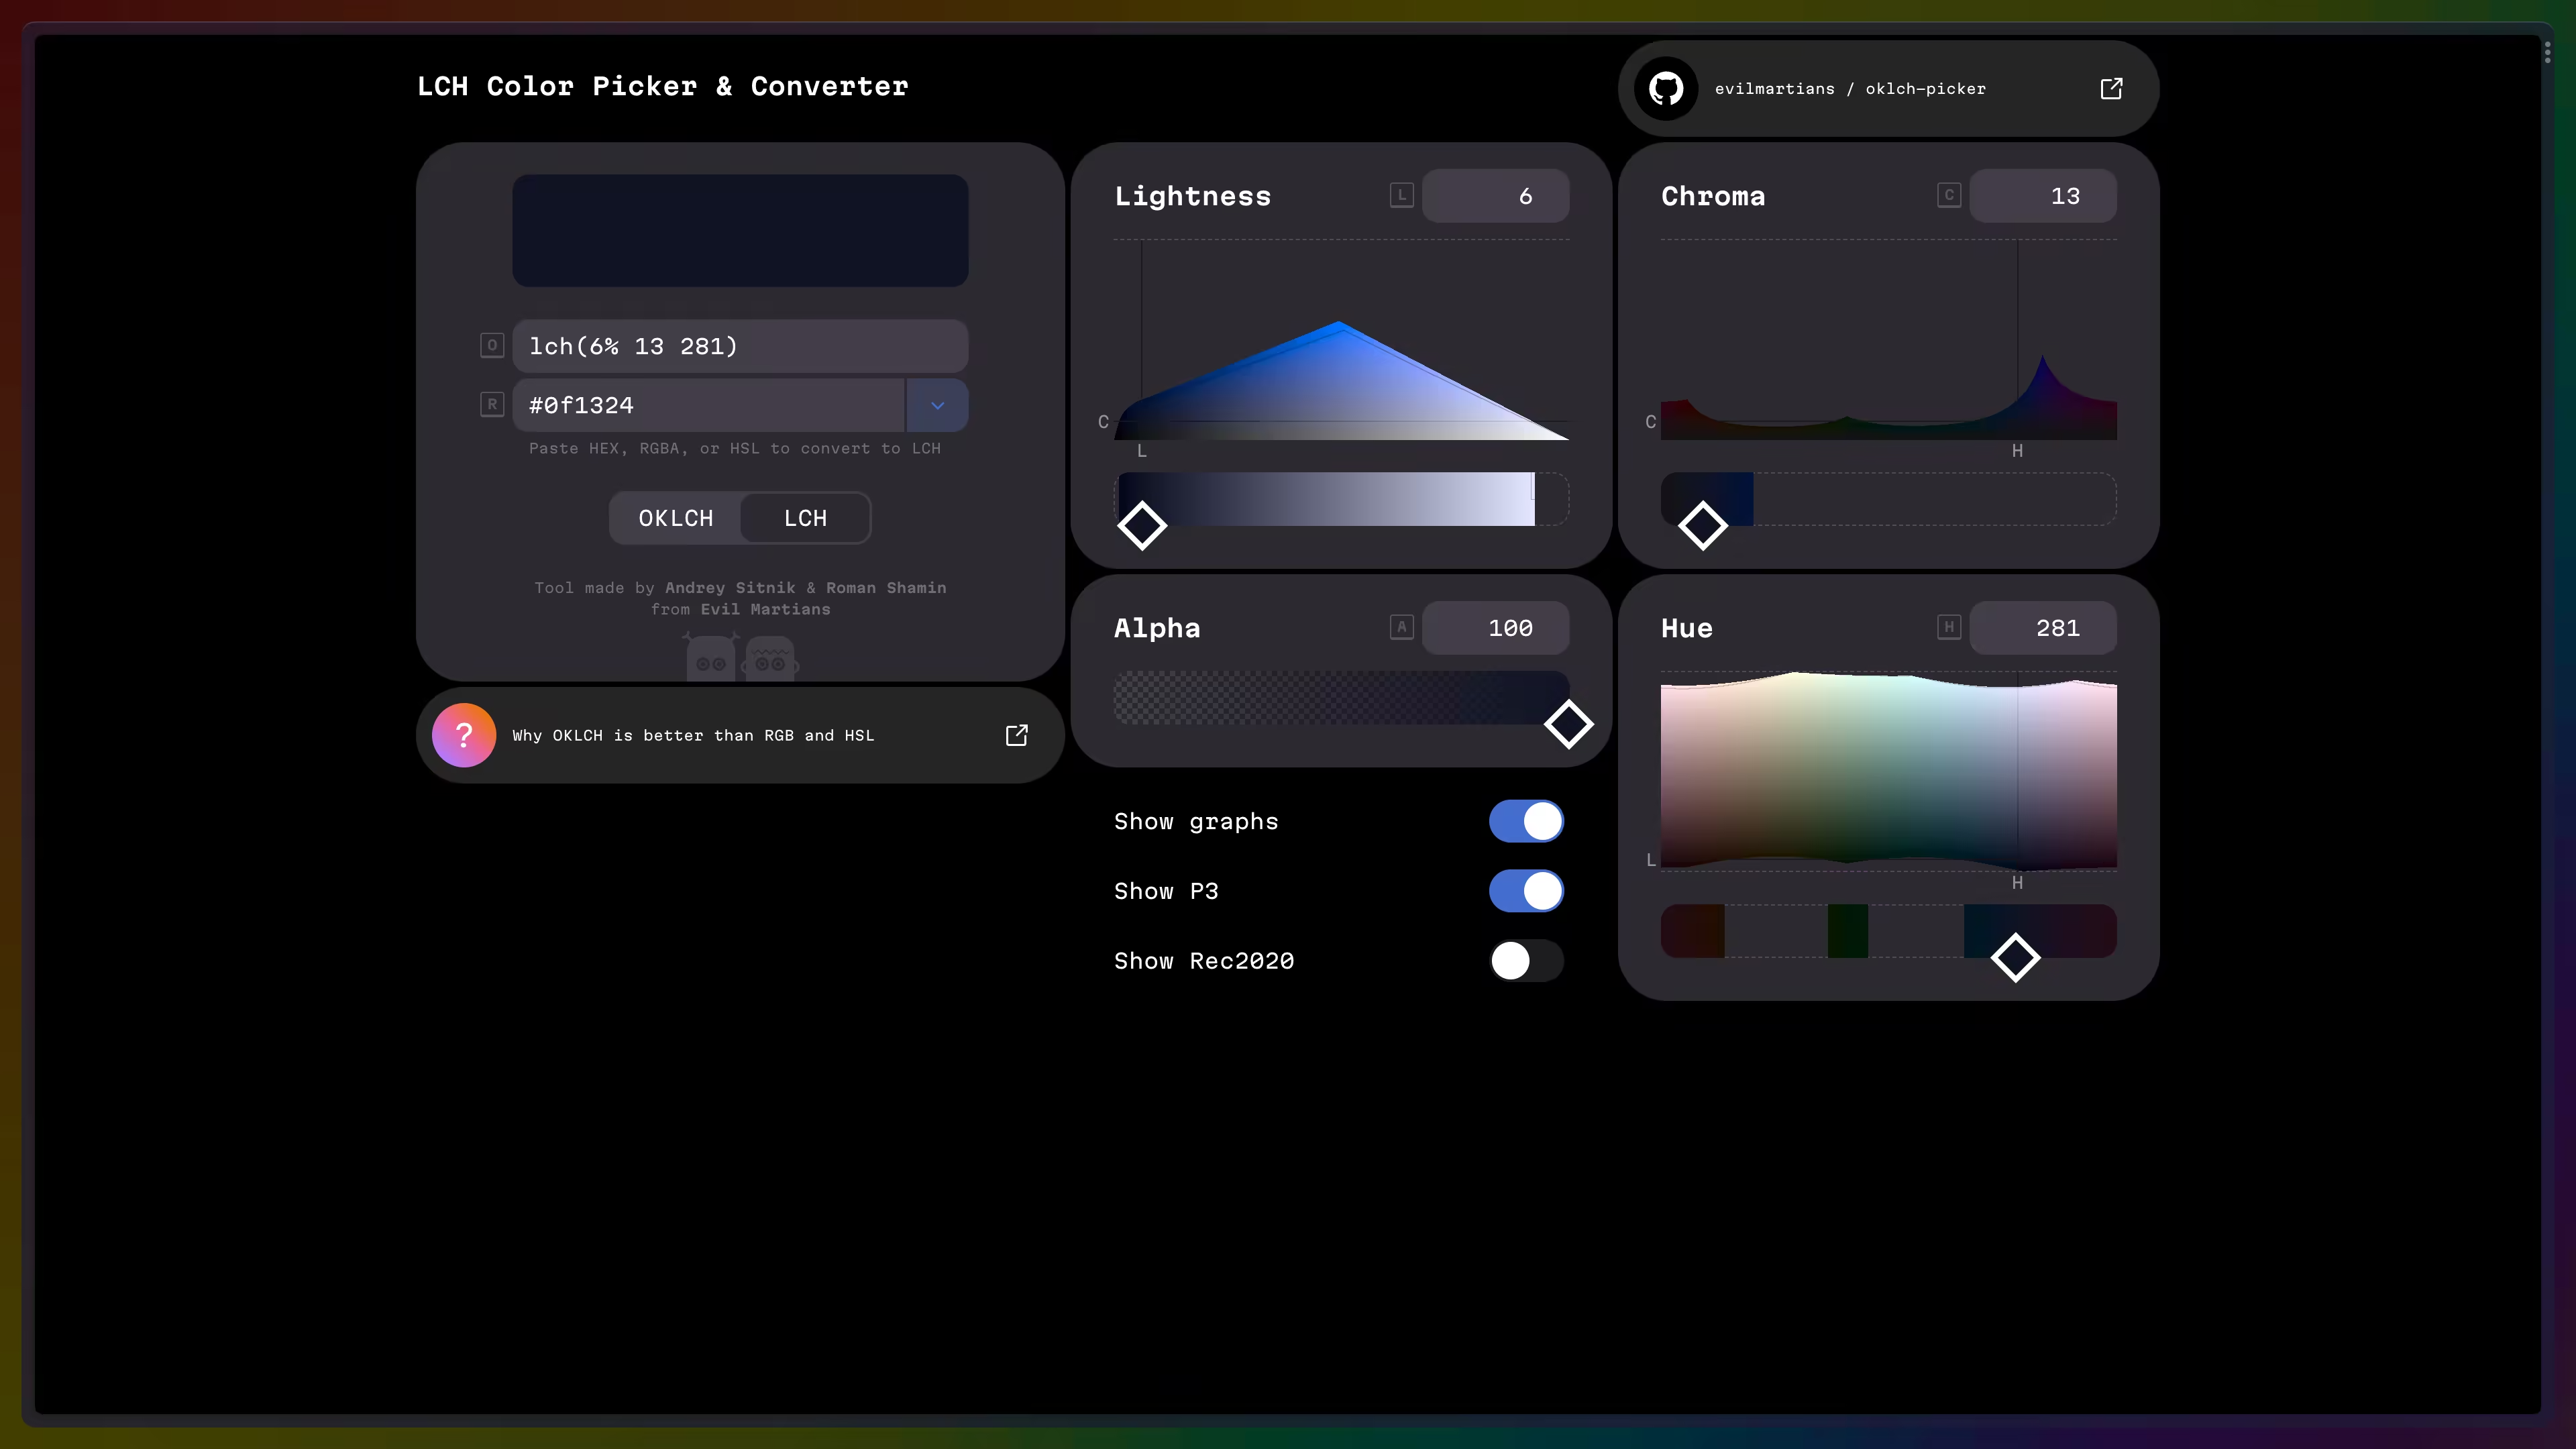
Task: Disable the Show P3 switch
Action: (1526, 891)
